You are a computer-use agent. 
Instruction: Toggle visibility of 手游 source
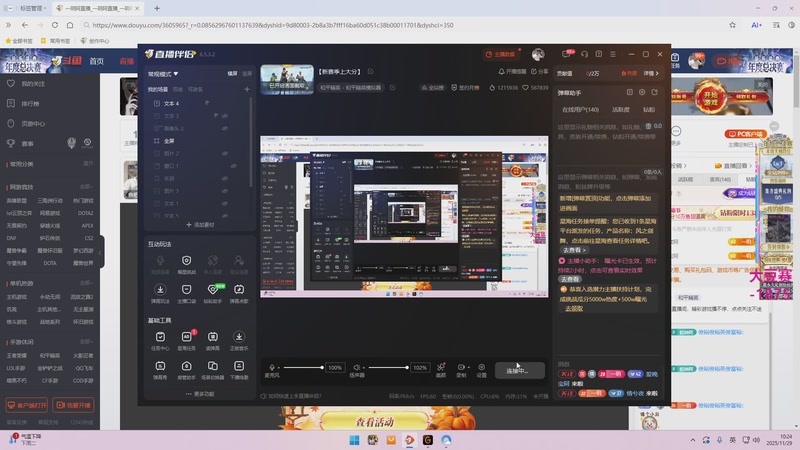[x=224, y=179]
